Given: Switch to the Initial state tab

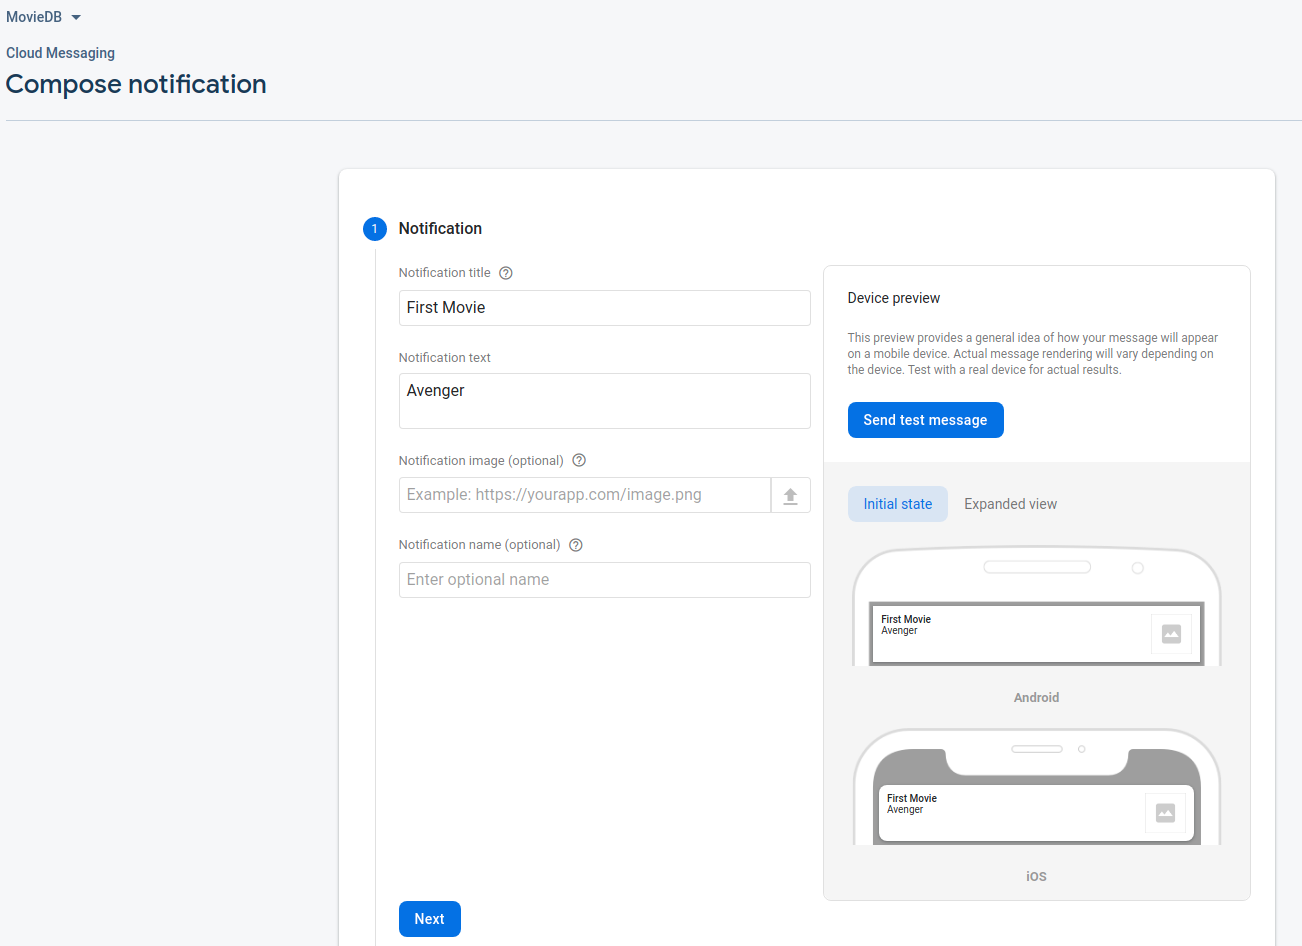Looking at the screenshot, I should coord(897,504).
